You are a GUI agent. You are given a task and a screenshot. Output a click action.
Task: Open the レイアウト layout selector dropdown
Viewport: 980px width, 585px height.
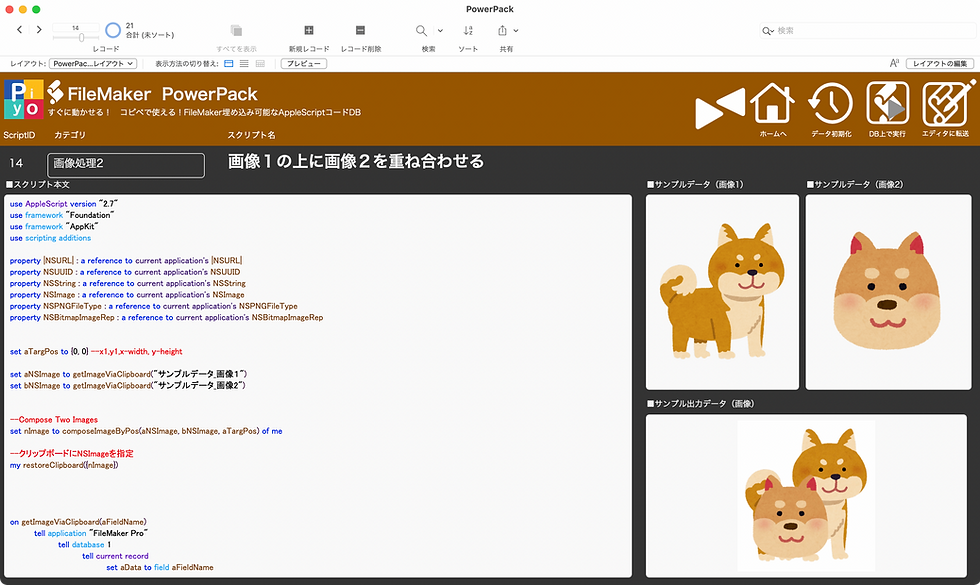pyautogui.click(x=93, y=64)
